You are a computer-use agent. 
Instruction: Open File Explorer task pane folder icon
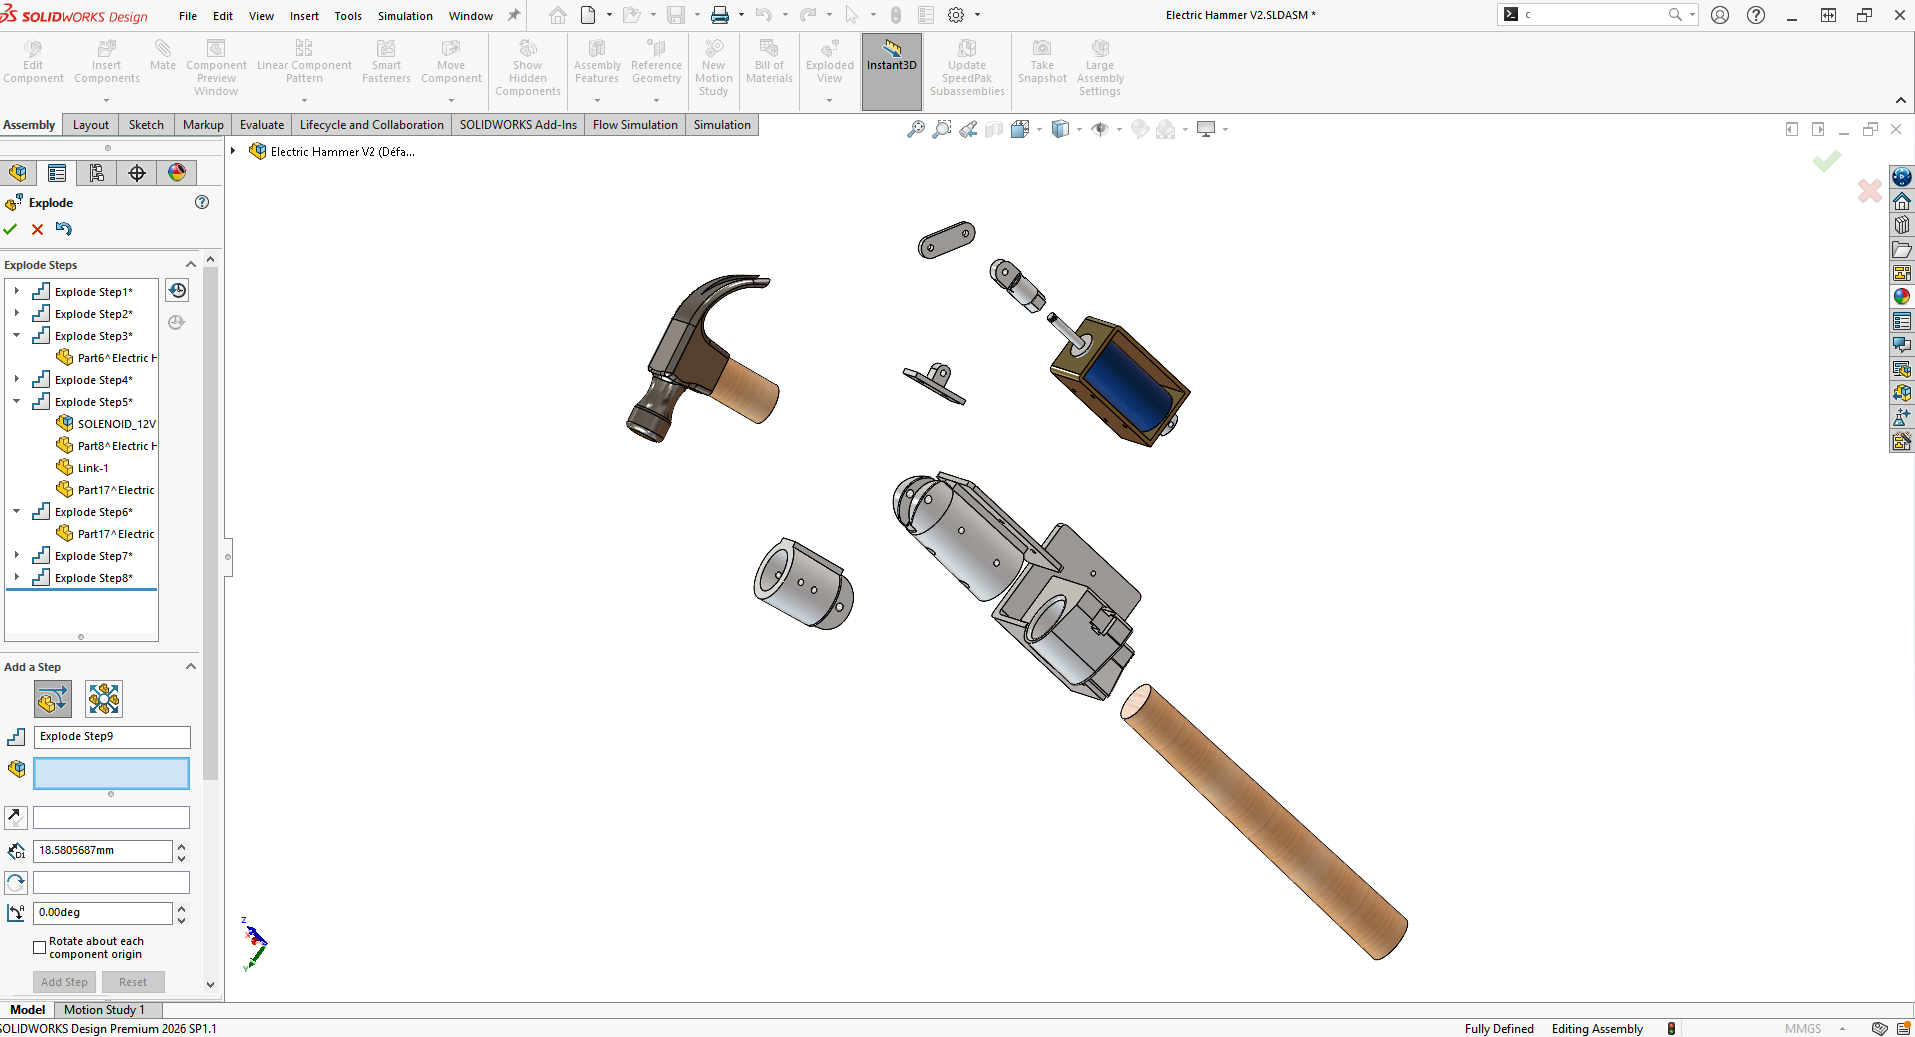tap(1901, 249)
